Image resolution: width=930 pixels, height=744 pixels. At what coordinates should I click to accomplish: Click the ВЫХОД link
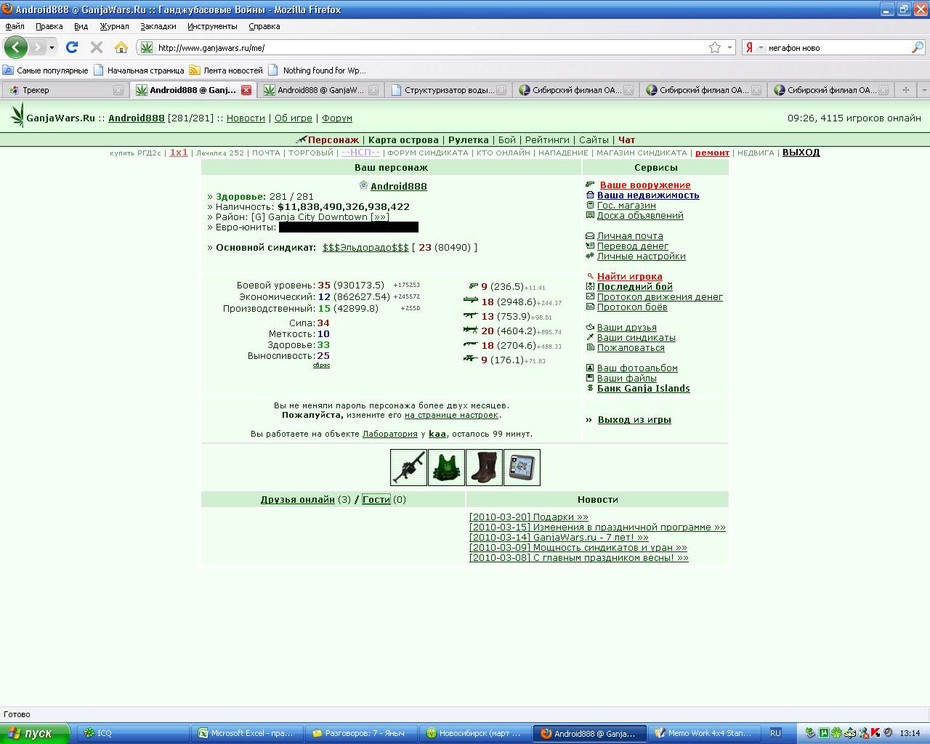801,152
